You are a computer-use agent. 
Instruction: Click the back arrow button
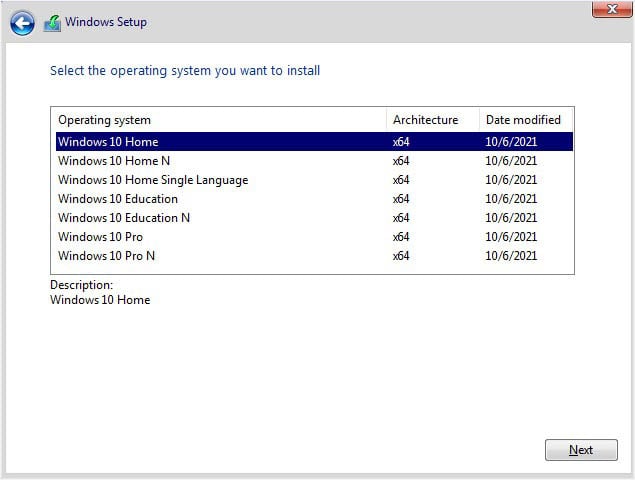[x=22, y=22]
